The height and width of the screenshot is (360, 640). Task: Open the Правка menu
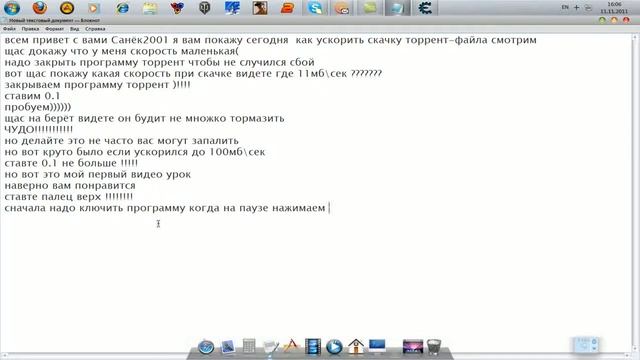[30, 29]
